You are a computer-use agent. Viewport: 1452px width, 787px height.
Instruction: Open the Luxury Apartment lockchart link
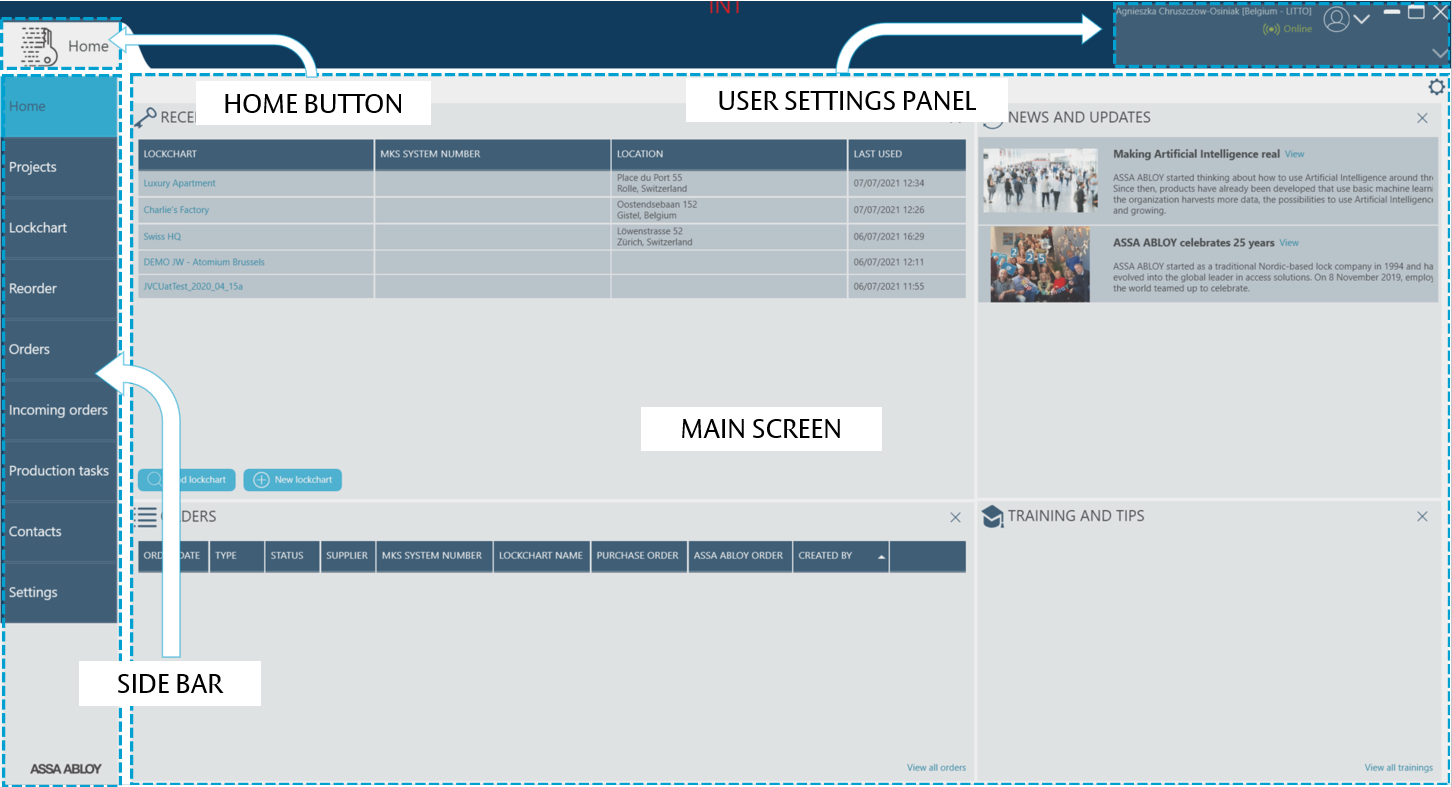pos(179,184)
